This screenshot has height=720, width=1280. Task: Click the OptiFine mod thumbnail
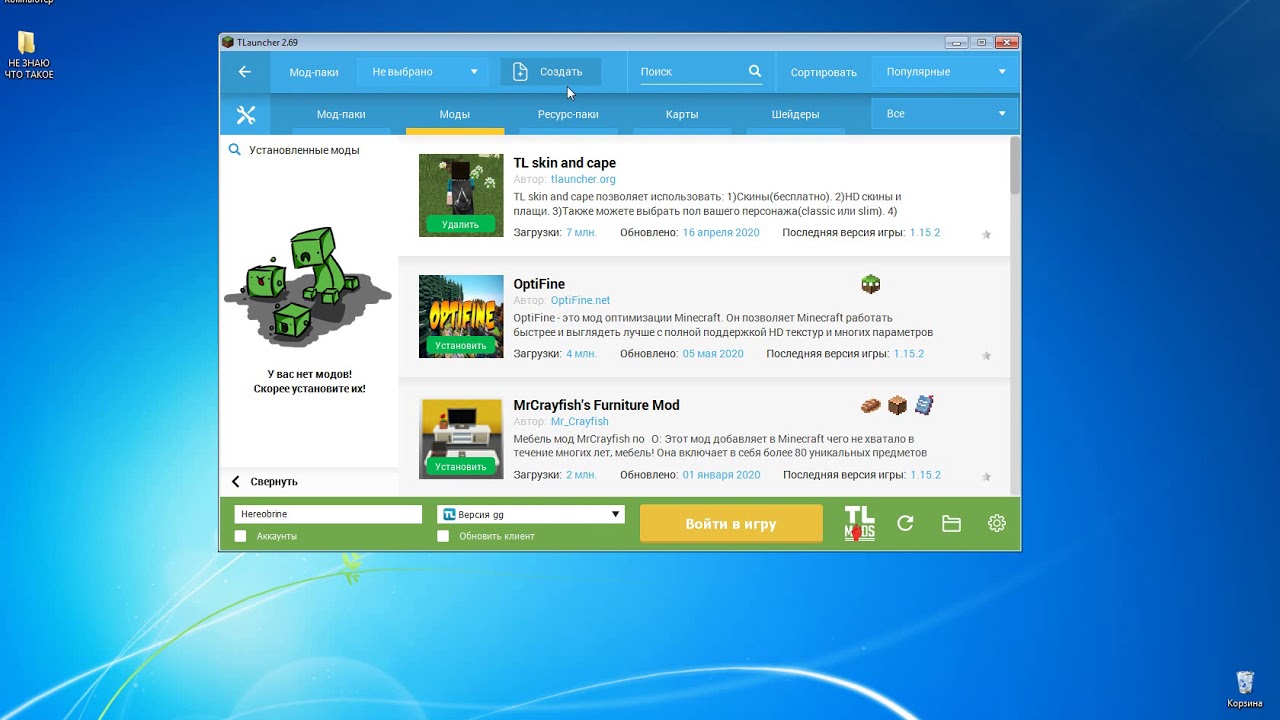tap(461, 316)
